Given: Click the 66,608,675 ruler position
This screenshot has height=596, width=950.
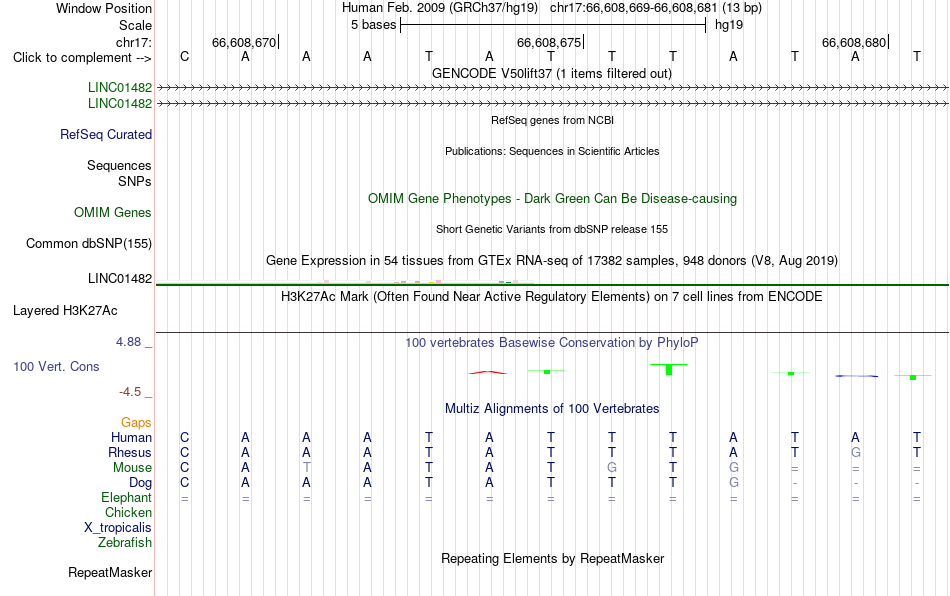Looking at the screenshot, I should pos(549,42).
